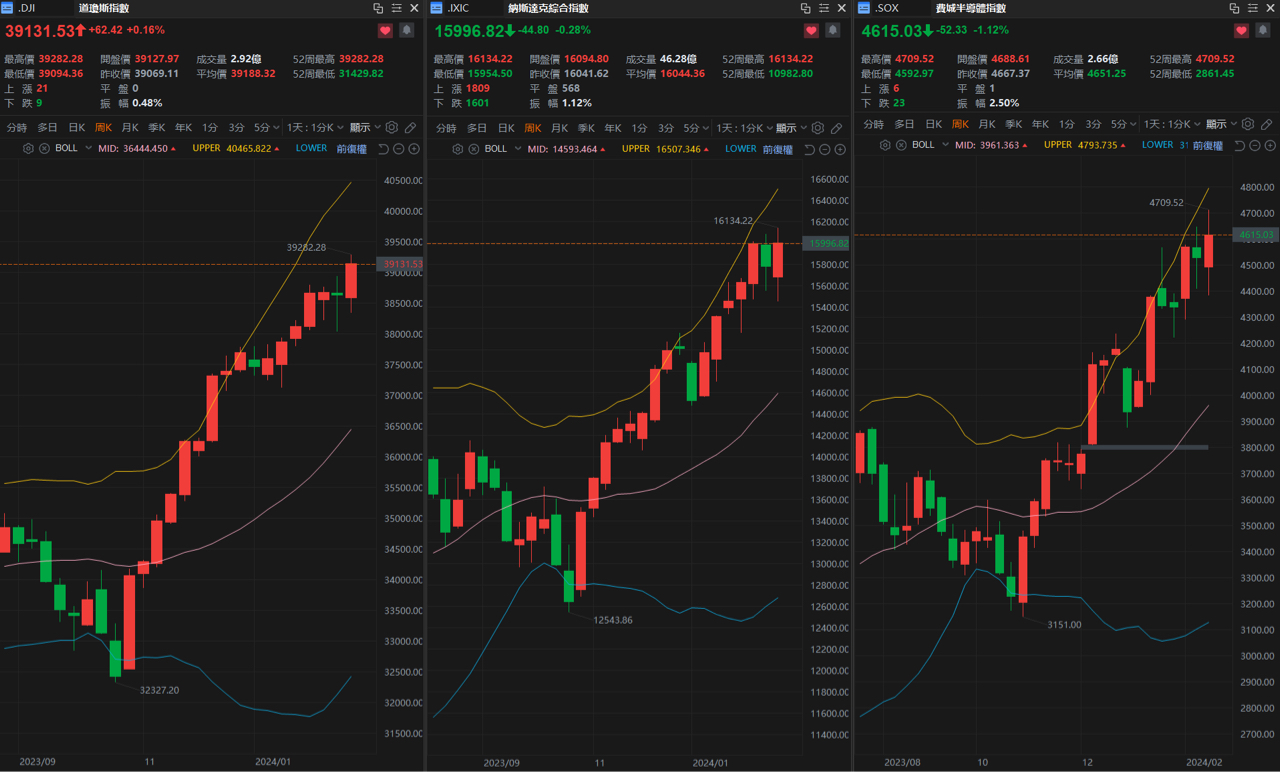Toggle price alert bell for .IXIC index

[x=834, y=31]
